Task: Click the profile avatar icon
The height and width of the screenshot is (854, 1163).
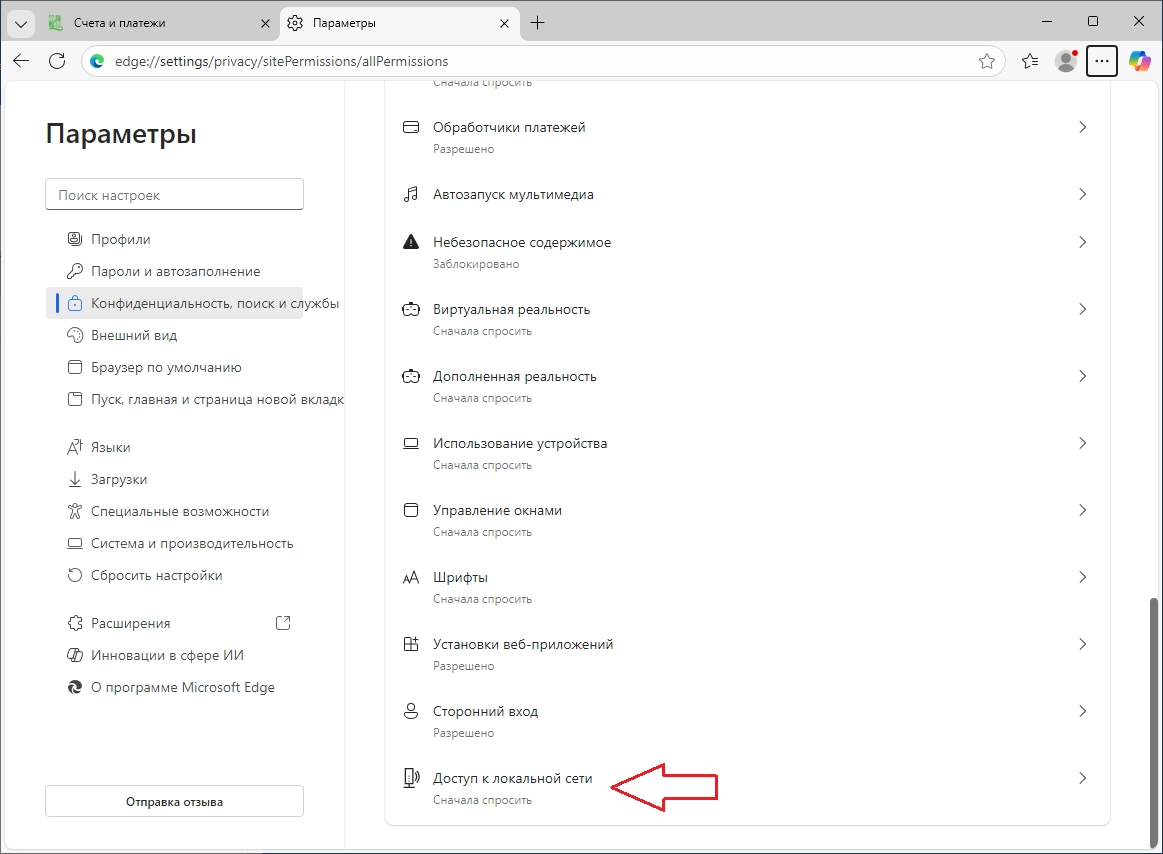Action: pyautogui.click(x=1066, y=61)
